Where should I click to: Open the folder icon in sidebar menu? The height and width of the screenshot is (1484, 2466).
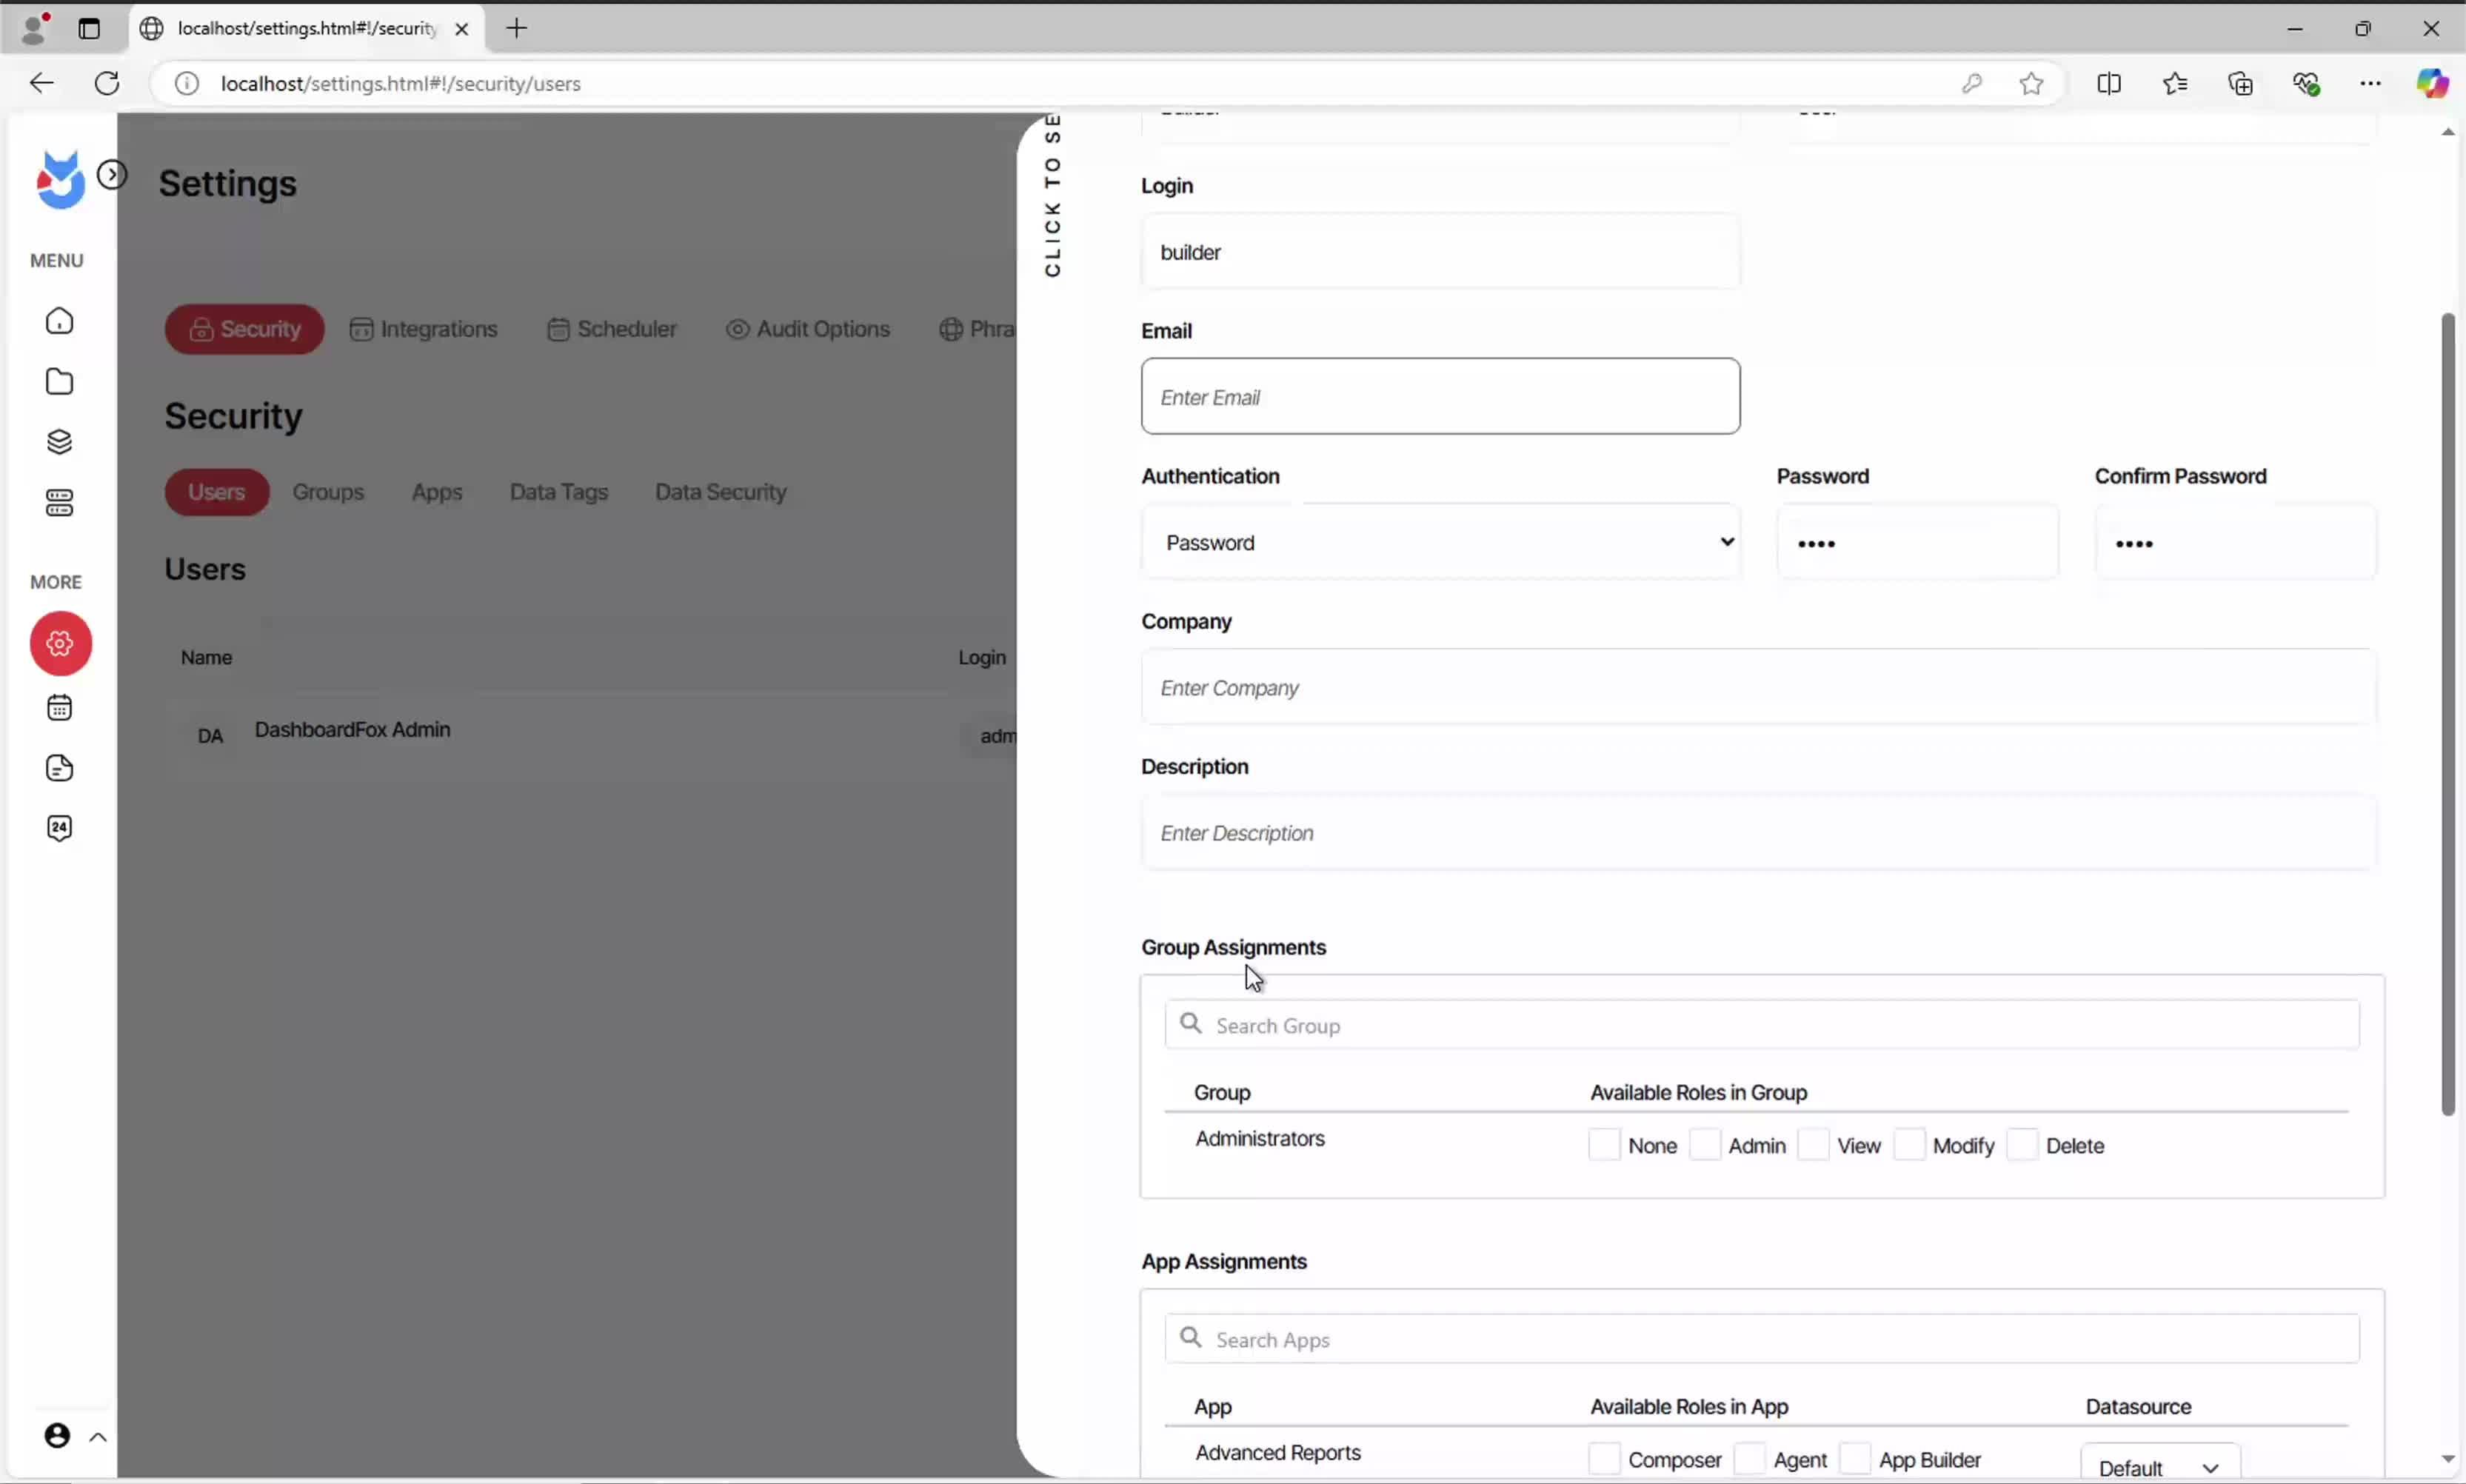tap(60, 382)
